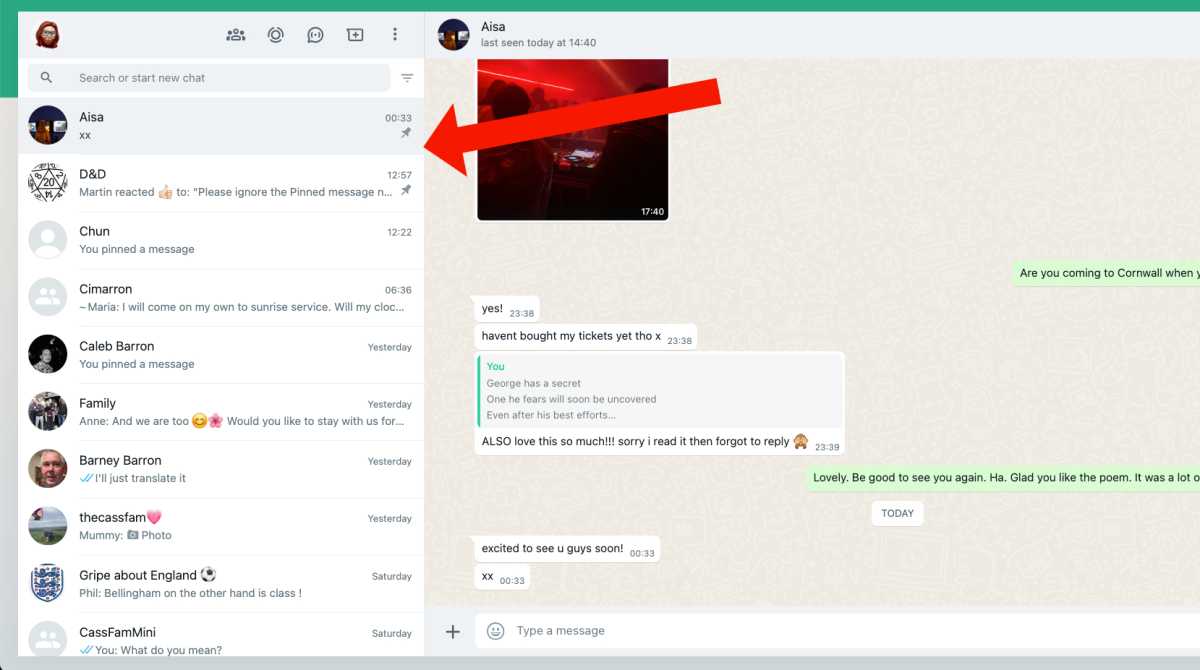This screenshot has height=670, width=1200.
Task: Click the Family group photo avatar
Action: [48, 412]
